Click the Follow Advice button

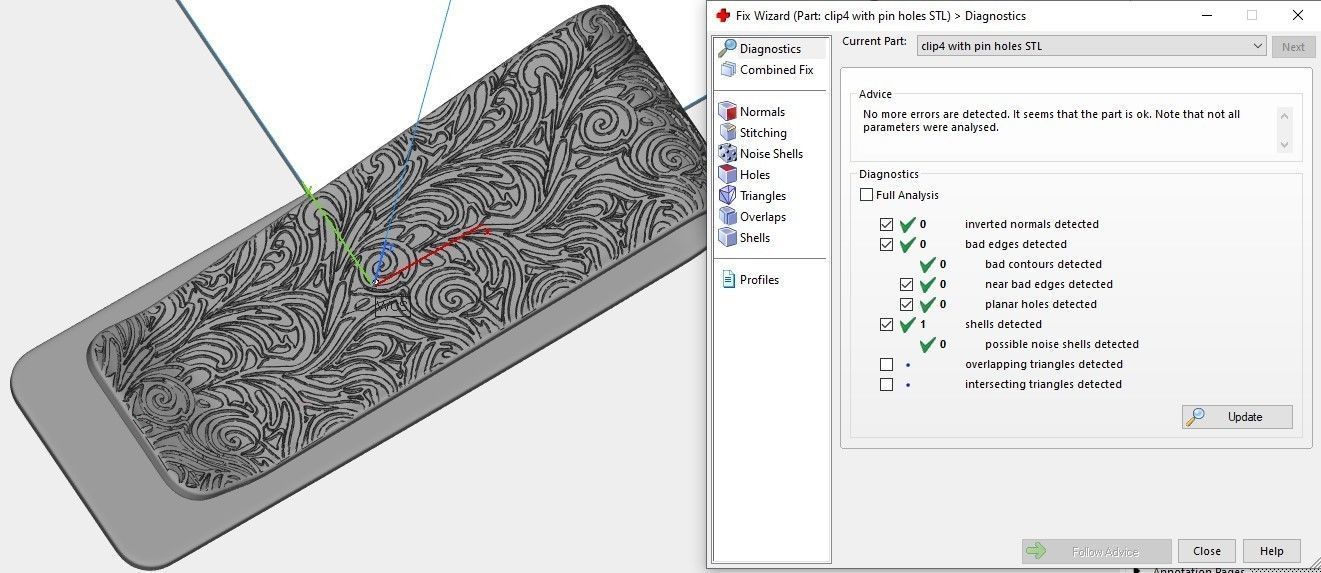click(x=1096, y=551)
